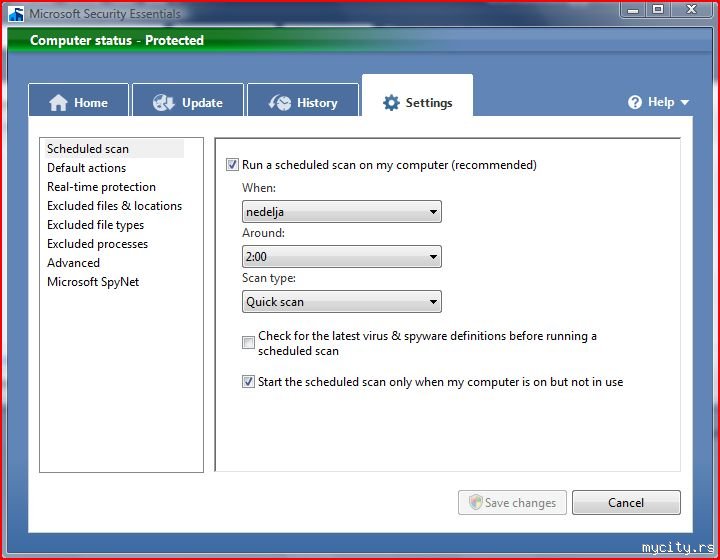Image resolution: width=720 pixels, height=560 pixels.
Task: Click the Microsoft Security Essentials title bar icon
Action: click(17, 14)
